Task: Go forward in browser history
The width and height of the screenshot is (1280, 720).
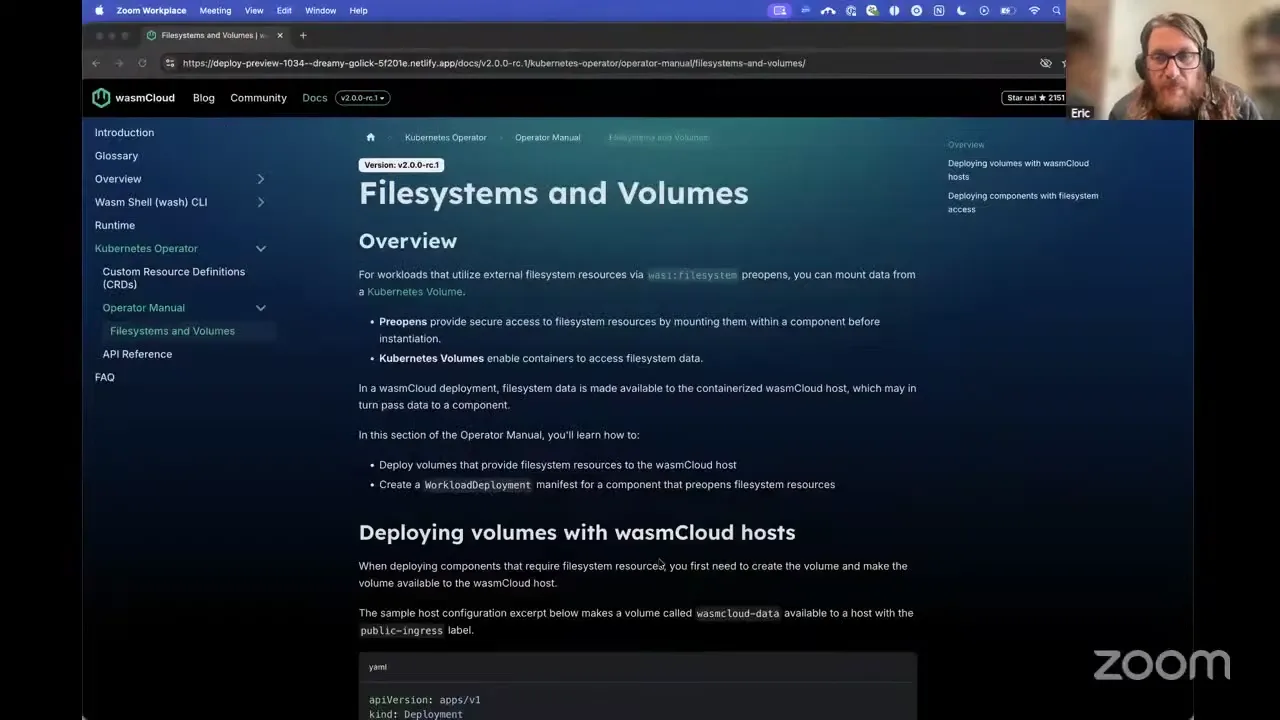Action: (x=119, y=63)
